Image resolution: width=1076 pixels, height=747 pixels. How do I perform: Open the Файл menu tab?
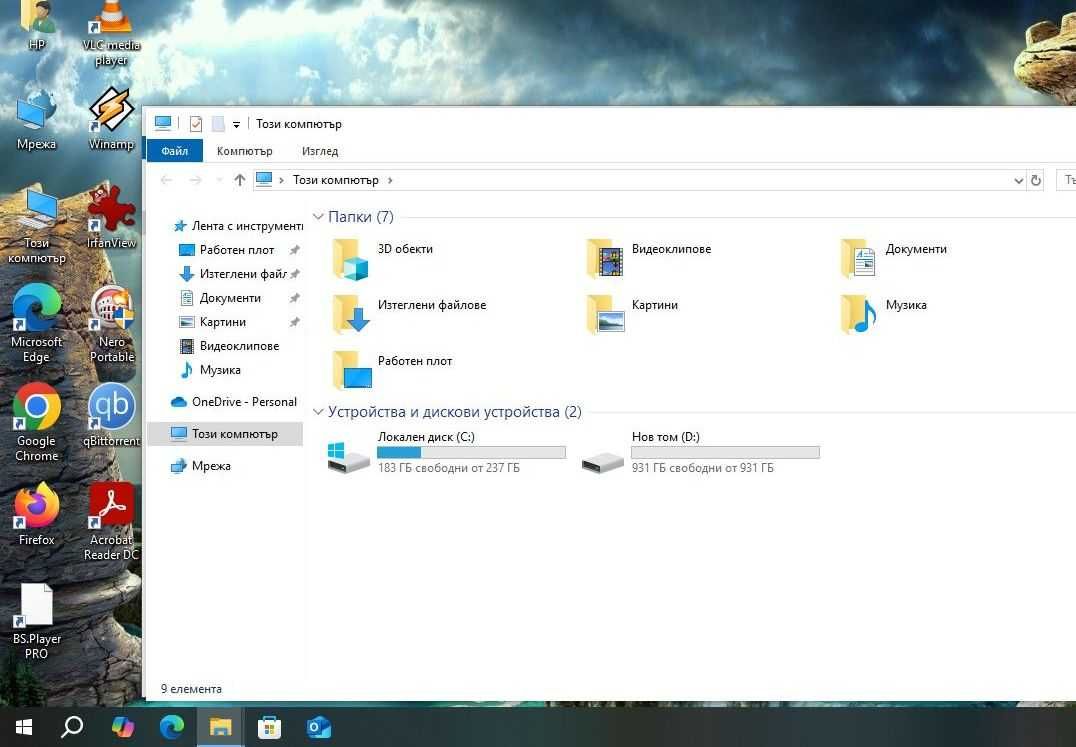(174, 151)
